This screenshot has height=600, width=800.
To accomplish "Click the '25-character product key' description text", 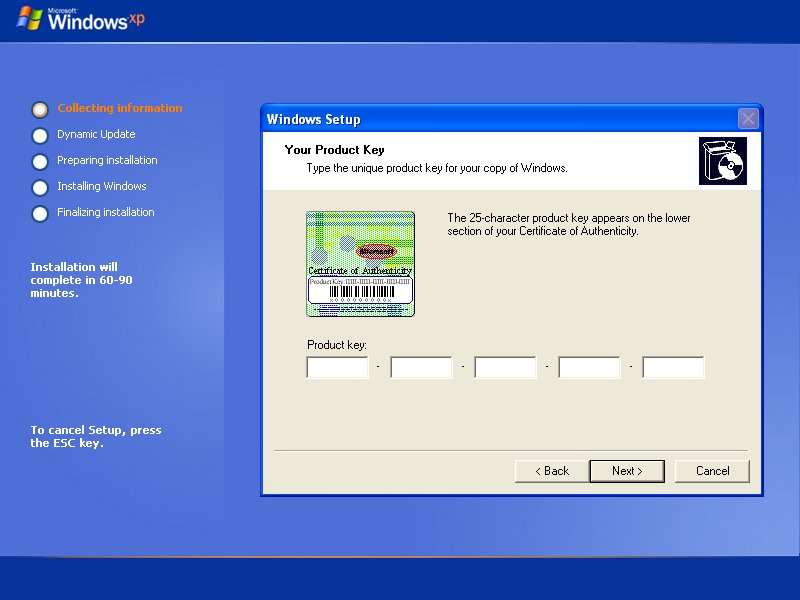I will click(x=569, y=224).
